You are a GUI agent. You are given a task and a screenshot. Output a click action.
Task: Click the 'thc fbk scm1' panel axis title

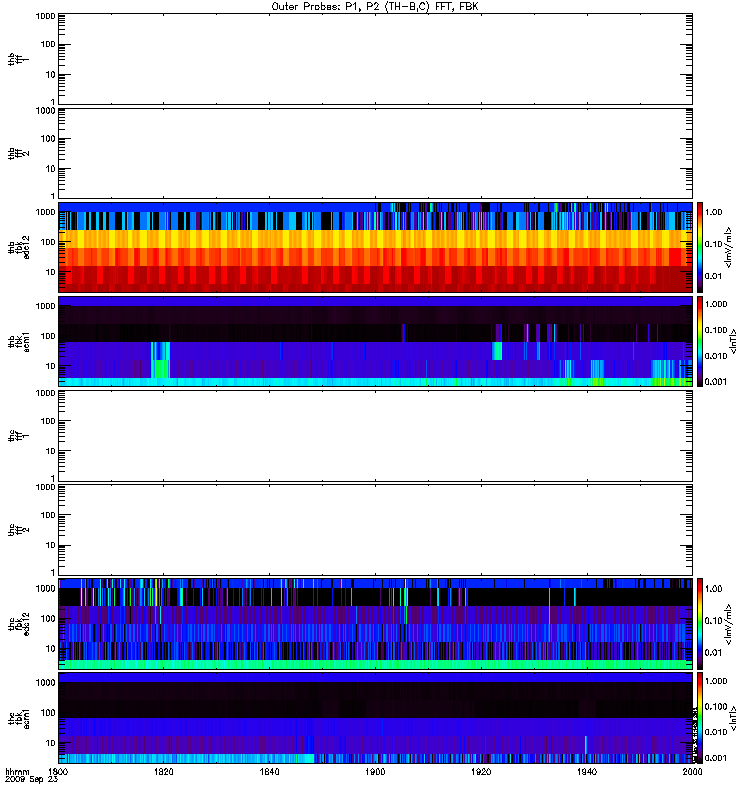click(x=18, y=717)
